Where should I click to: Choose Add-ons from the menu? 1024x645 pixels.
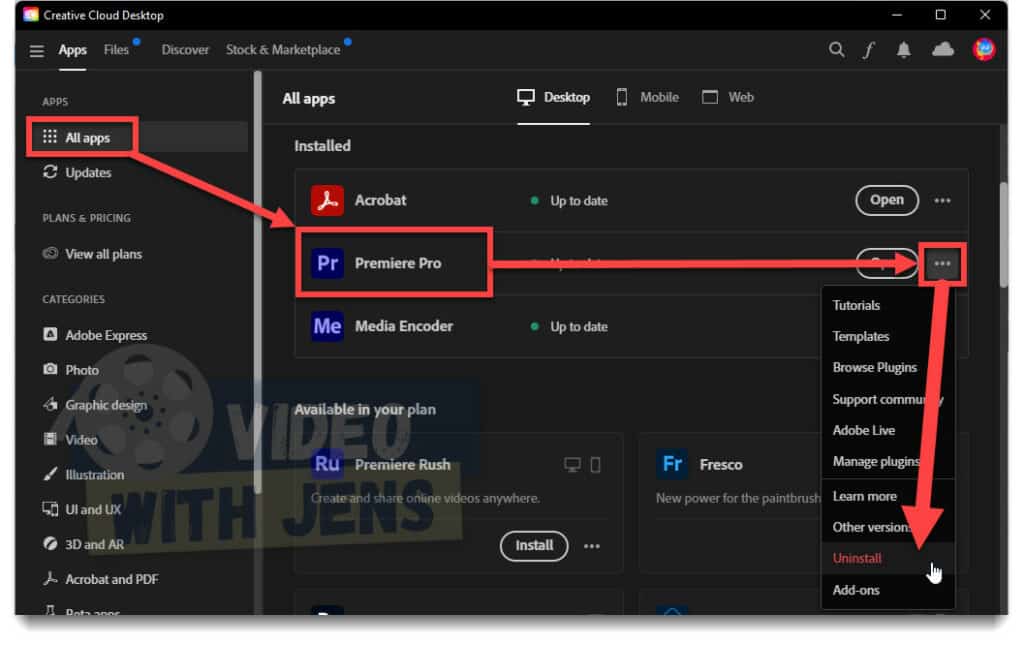pos(856,590)
